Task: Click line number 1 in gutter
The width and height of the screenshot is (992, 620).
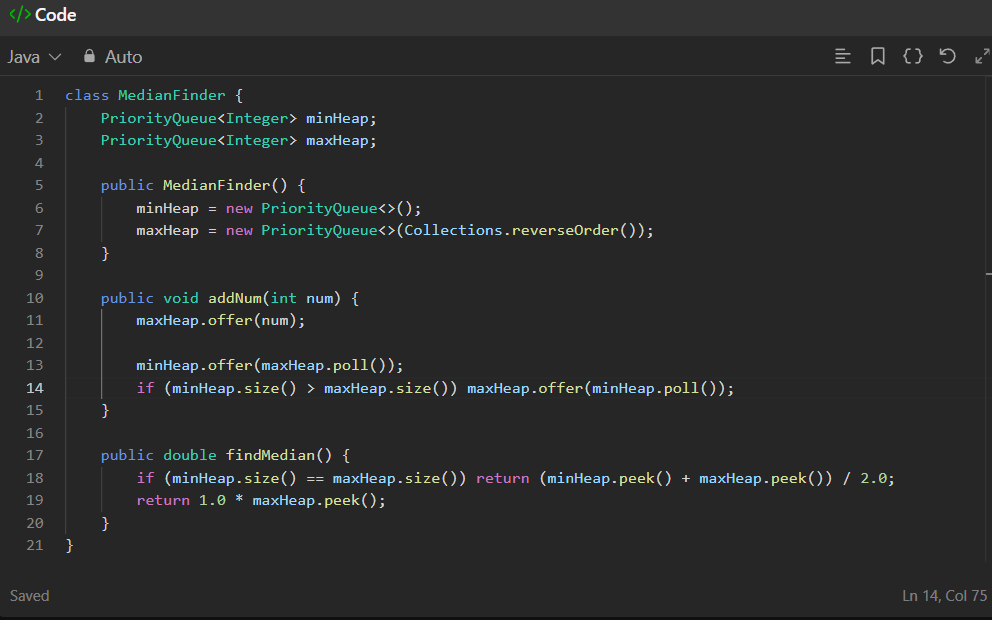Action: tap(39, 96)
